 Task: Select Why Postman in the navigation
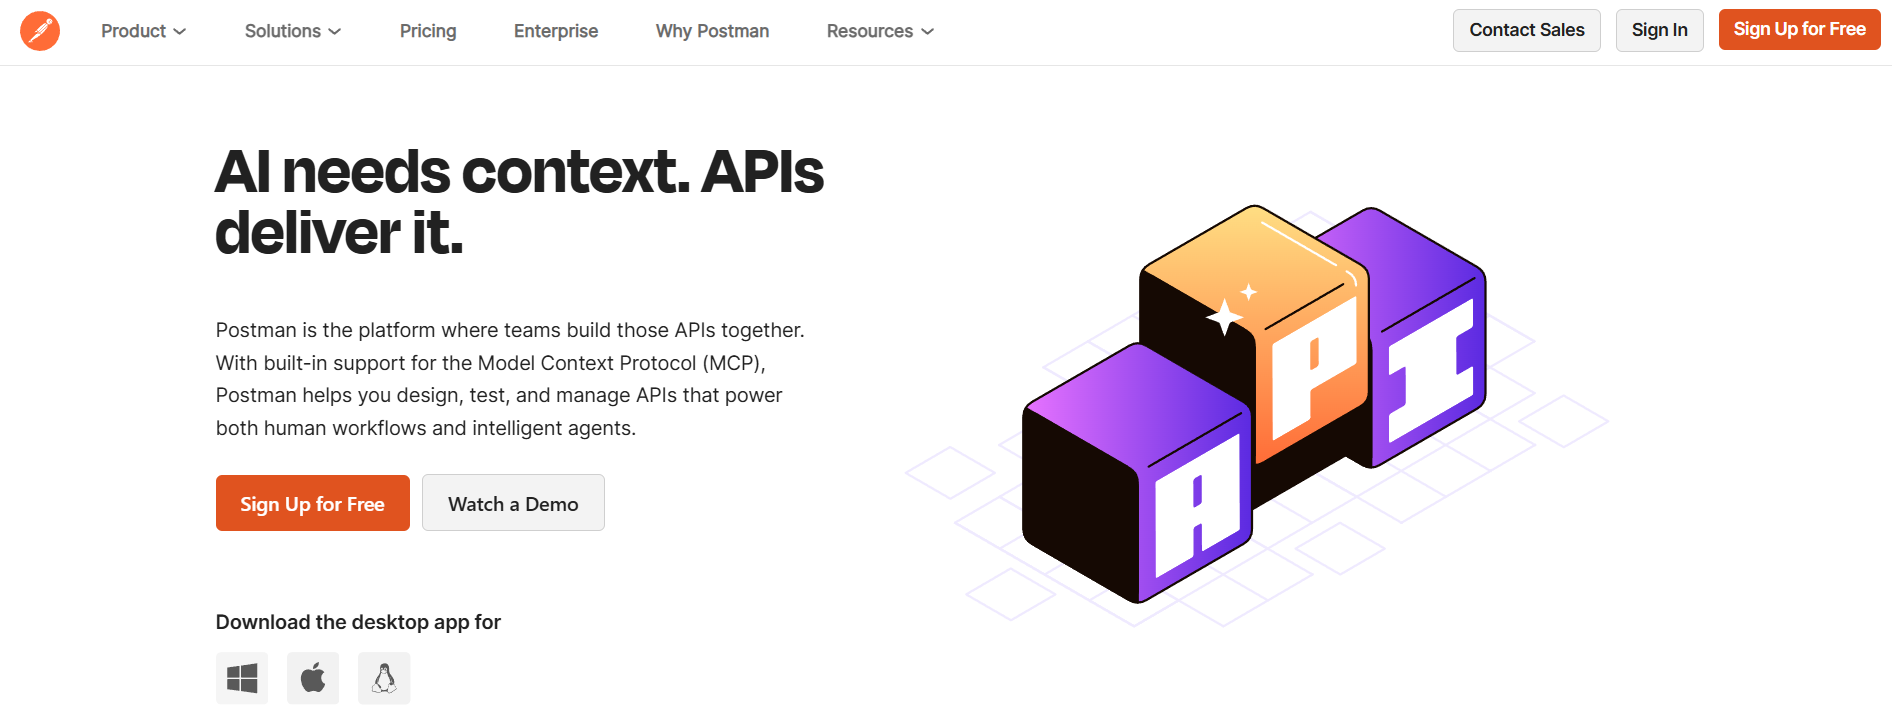[712, 31]
